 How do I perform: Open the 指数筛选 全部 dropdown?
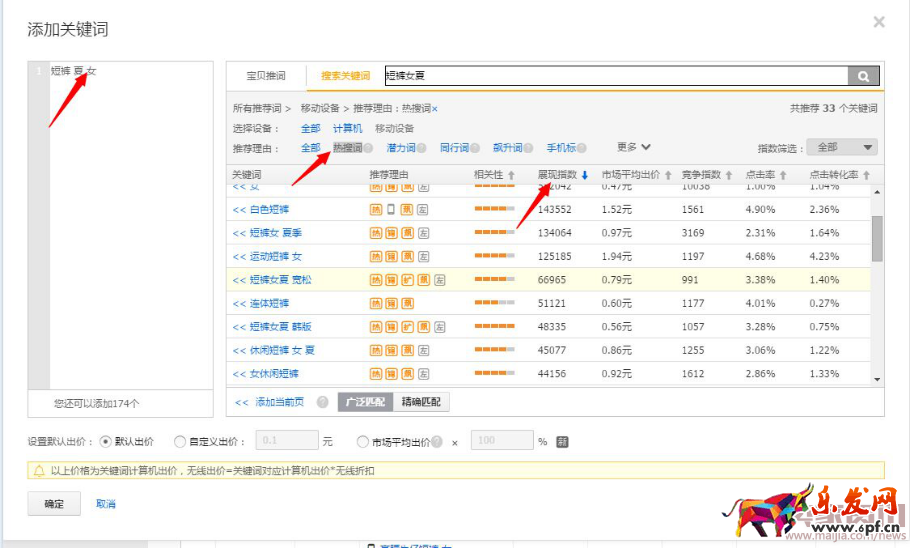coord(842,147)
